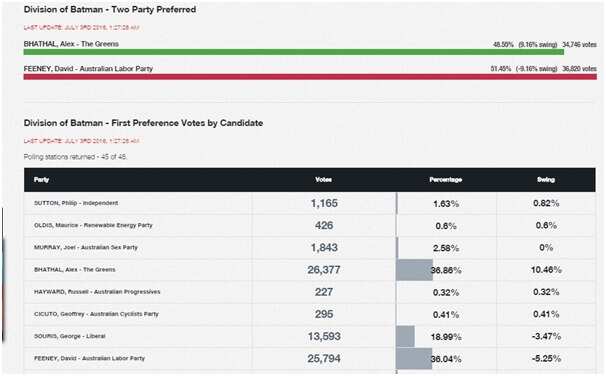
Task: Click the Percentage column header
Action: pos(446,180)
